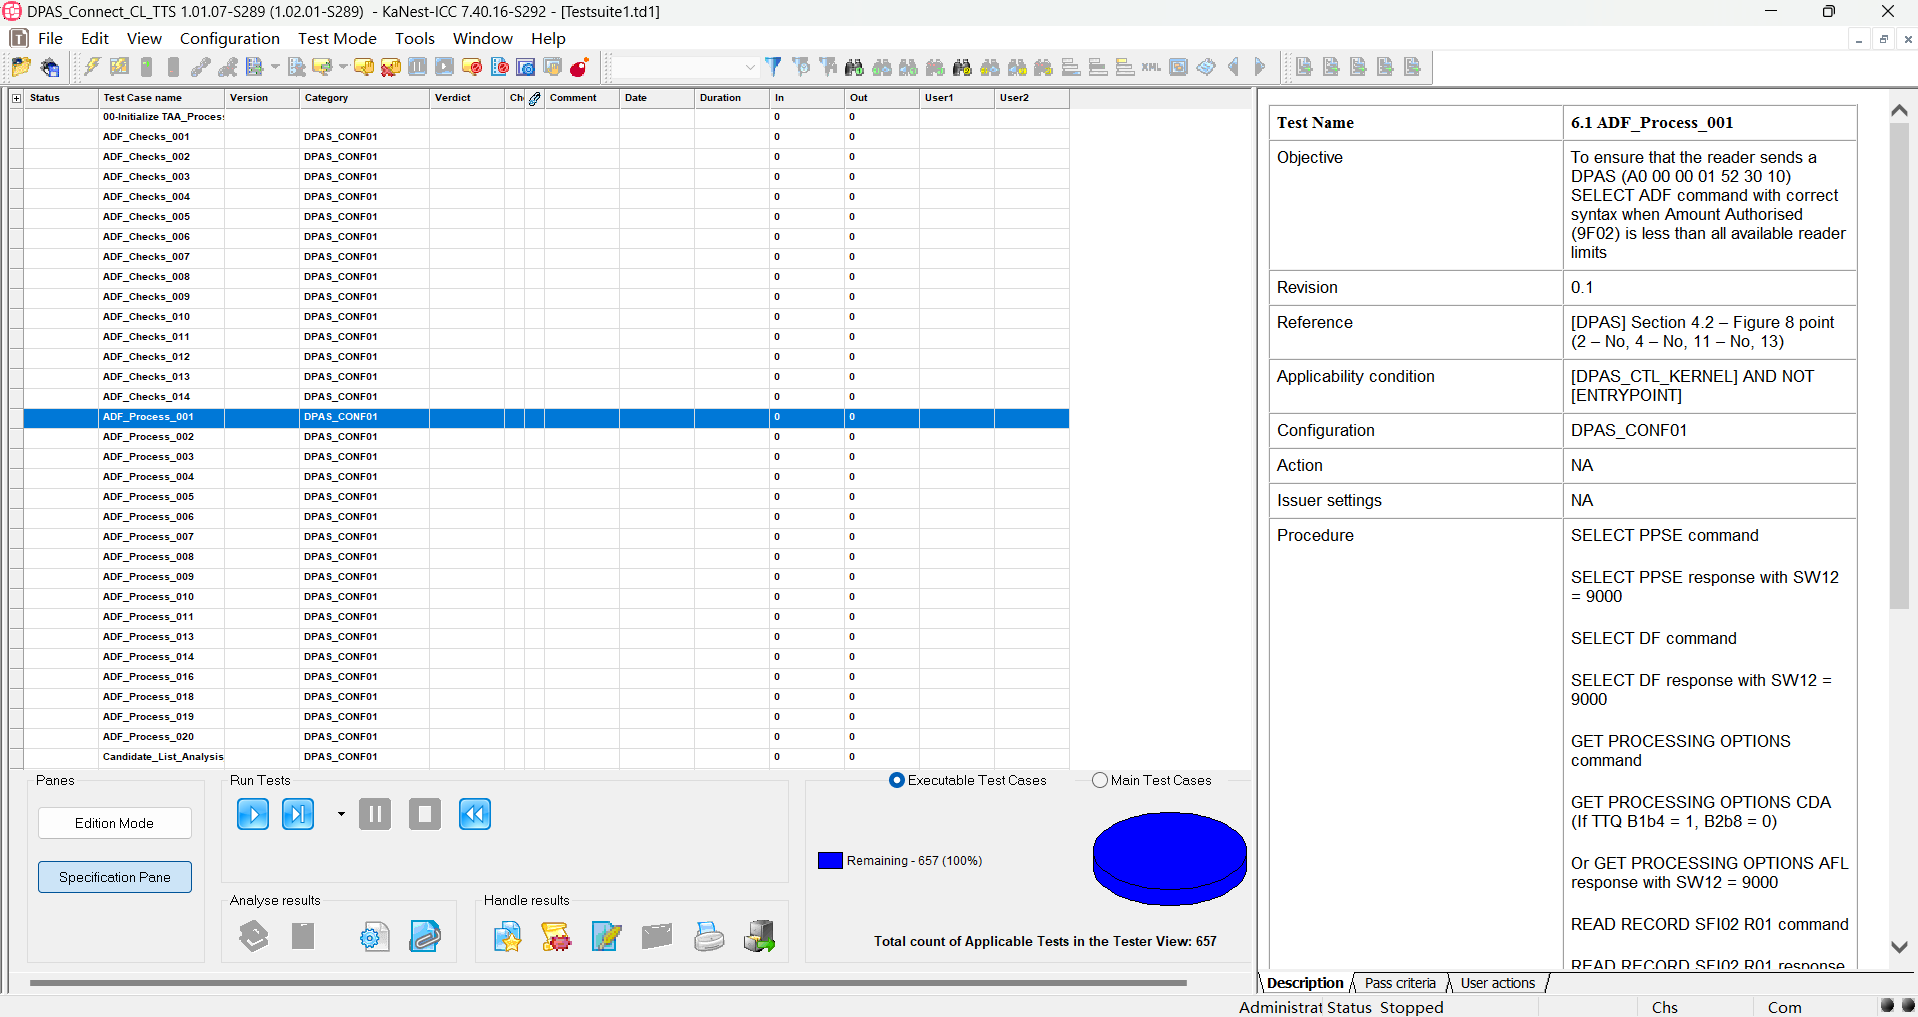Expand the plus box in the Status header
This screenshot has width=1918, height=1017.
pyautogui.click(x=16, y=98)
